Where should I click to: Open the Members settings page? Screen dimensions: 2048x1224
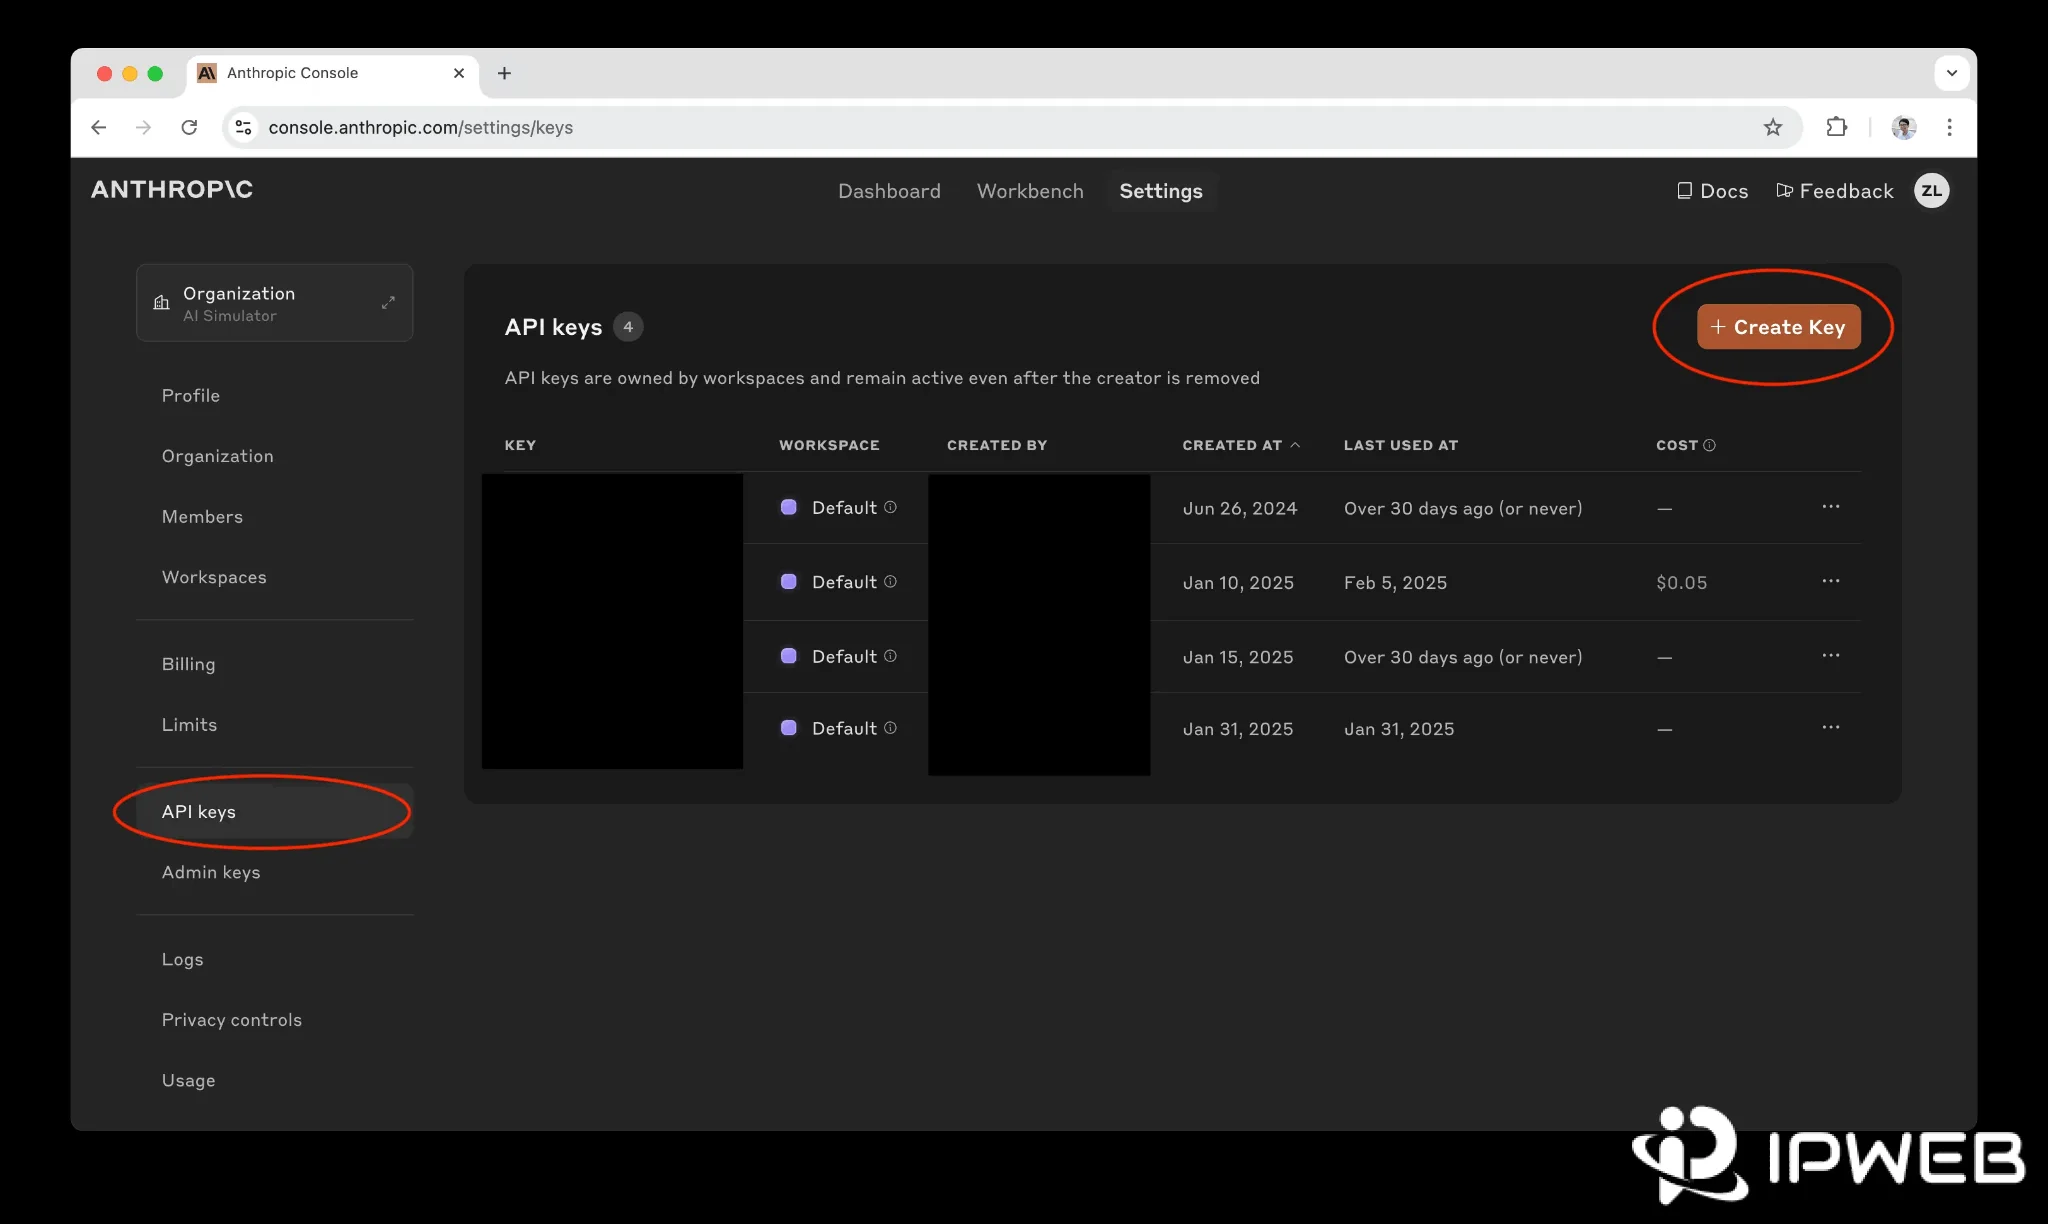[x=202, y=517]
